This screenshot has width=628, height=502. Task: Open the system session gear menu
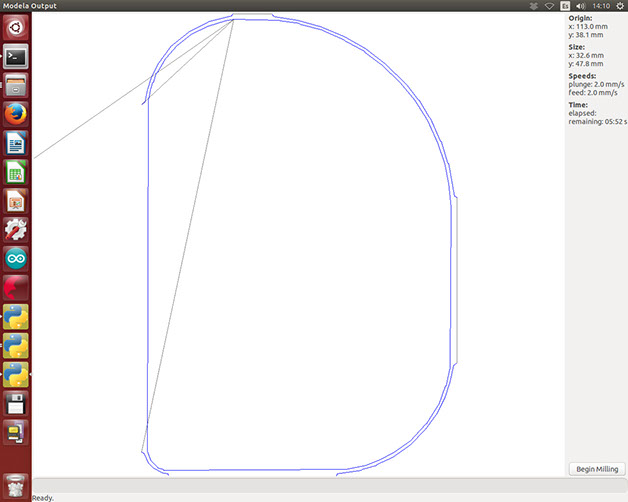click(620, 6)
